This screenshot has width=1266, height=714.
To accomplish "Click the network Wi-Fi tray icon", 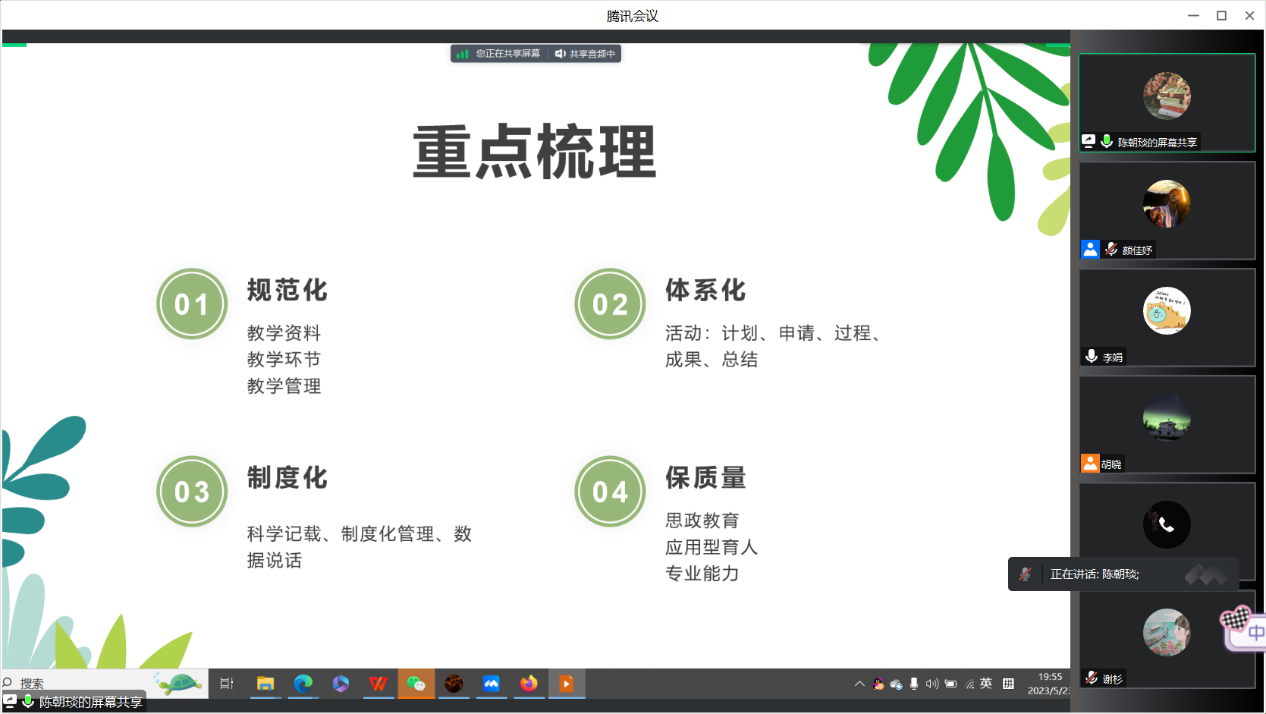I will 969,684.
